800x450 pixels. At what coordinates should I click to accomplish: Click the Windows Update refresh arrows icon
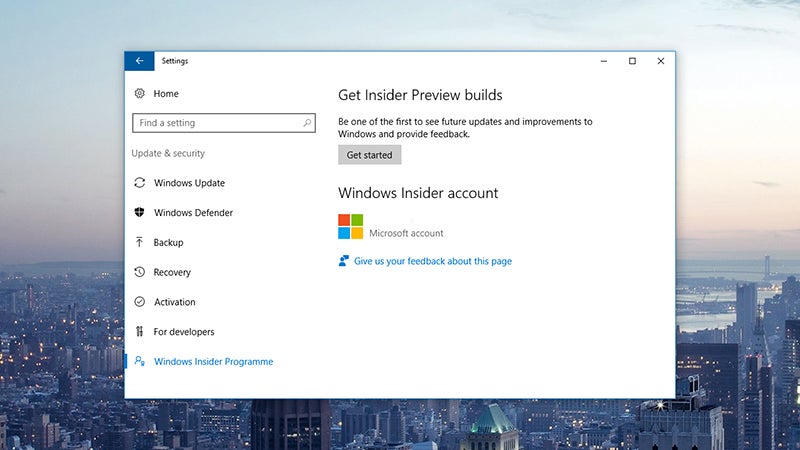[139, 183]
